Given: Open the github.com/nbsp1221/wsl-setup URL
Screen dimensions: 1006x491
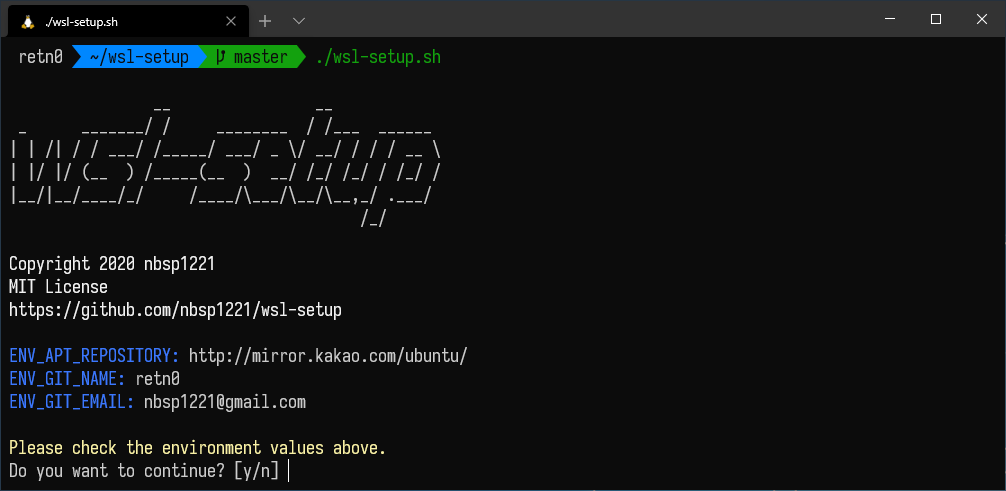Looking at the screenshot, I should 175,310.
